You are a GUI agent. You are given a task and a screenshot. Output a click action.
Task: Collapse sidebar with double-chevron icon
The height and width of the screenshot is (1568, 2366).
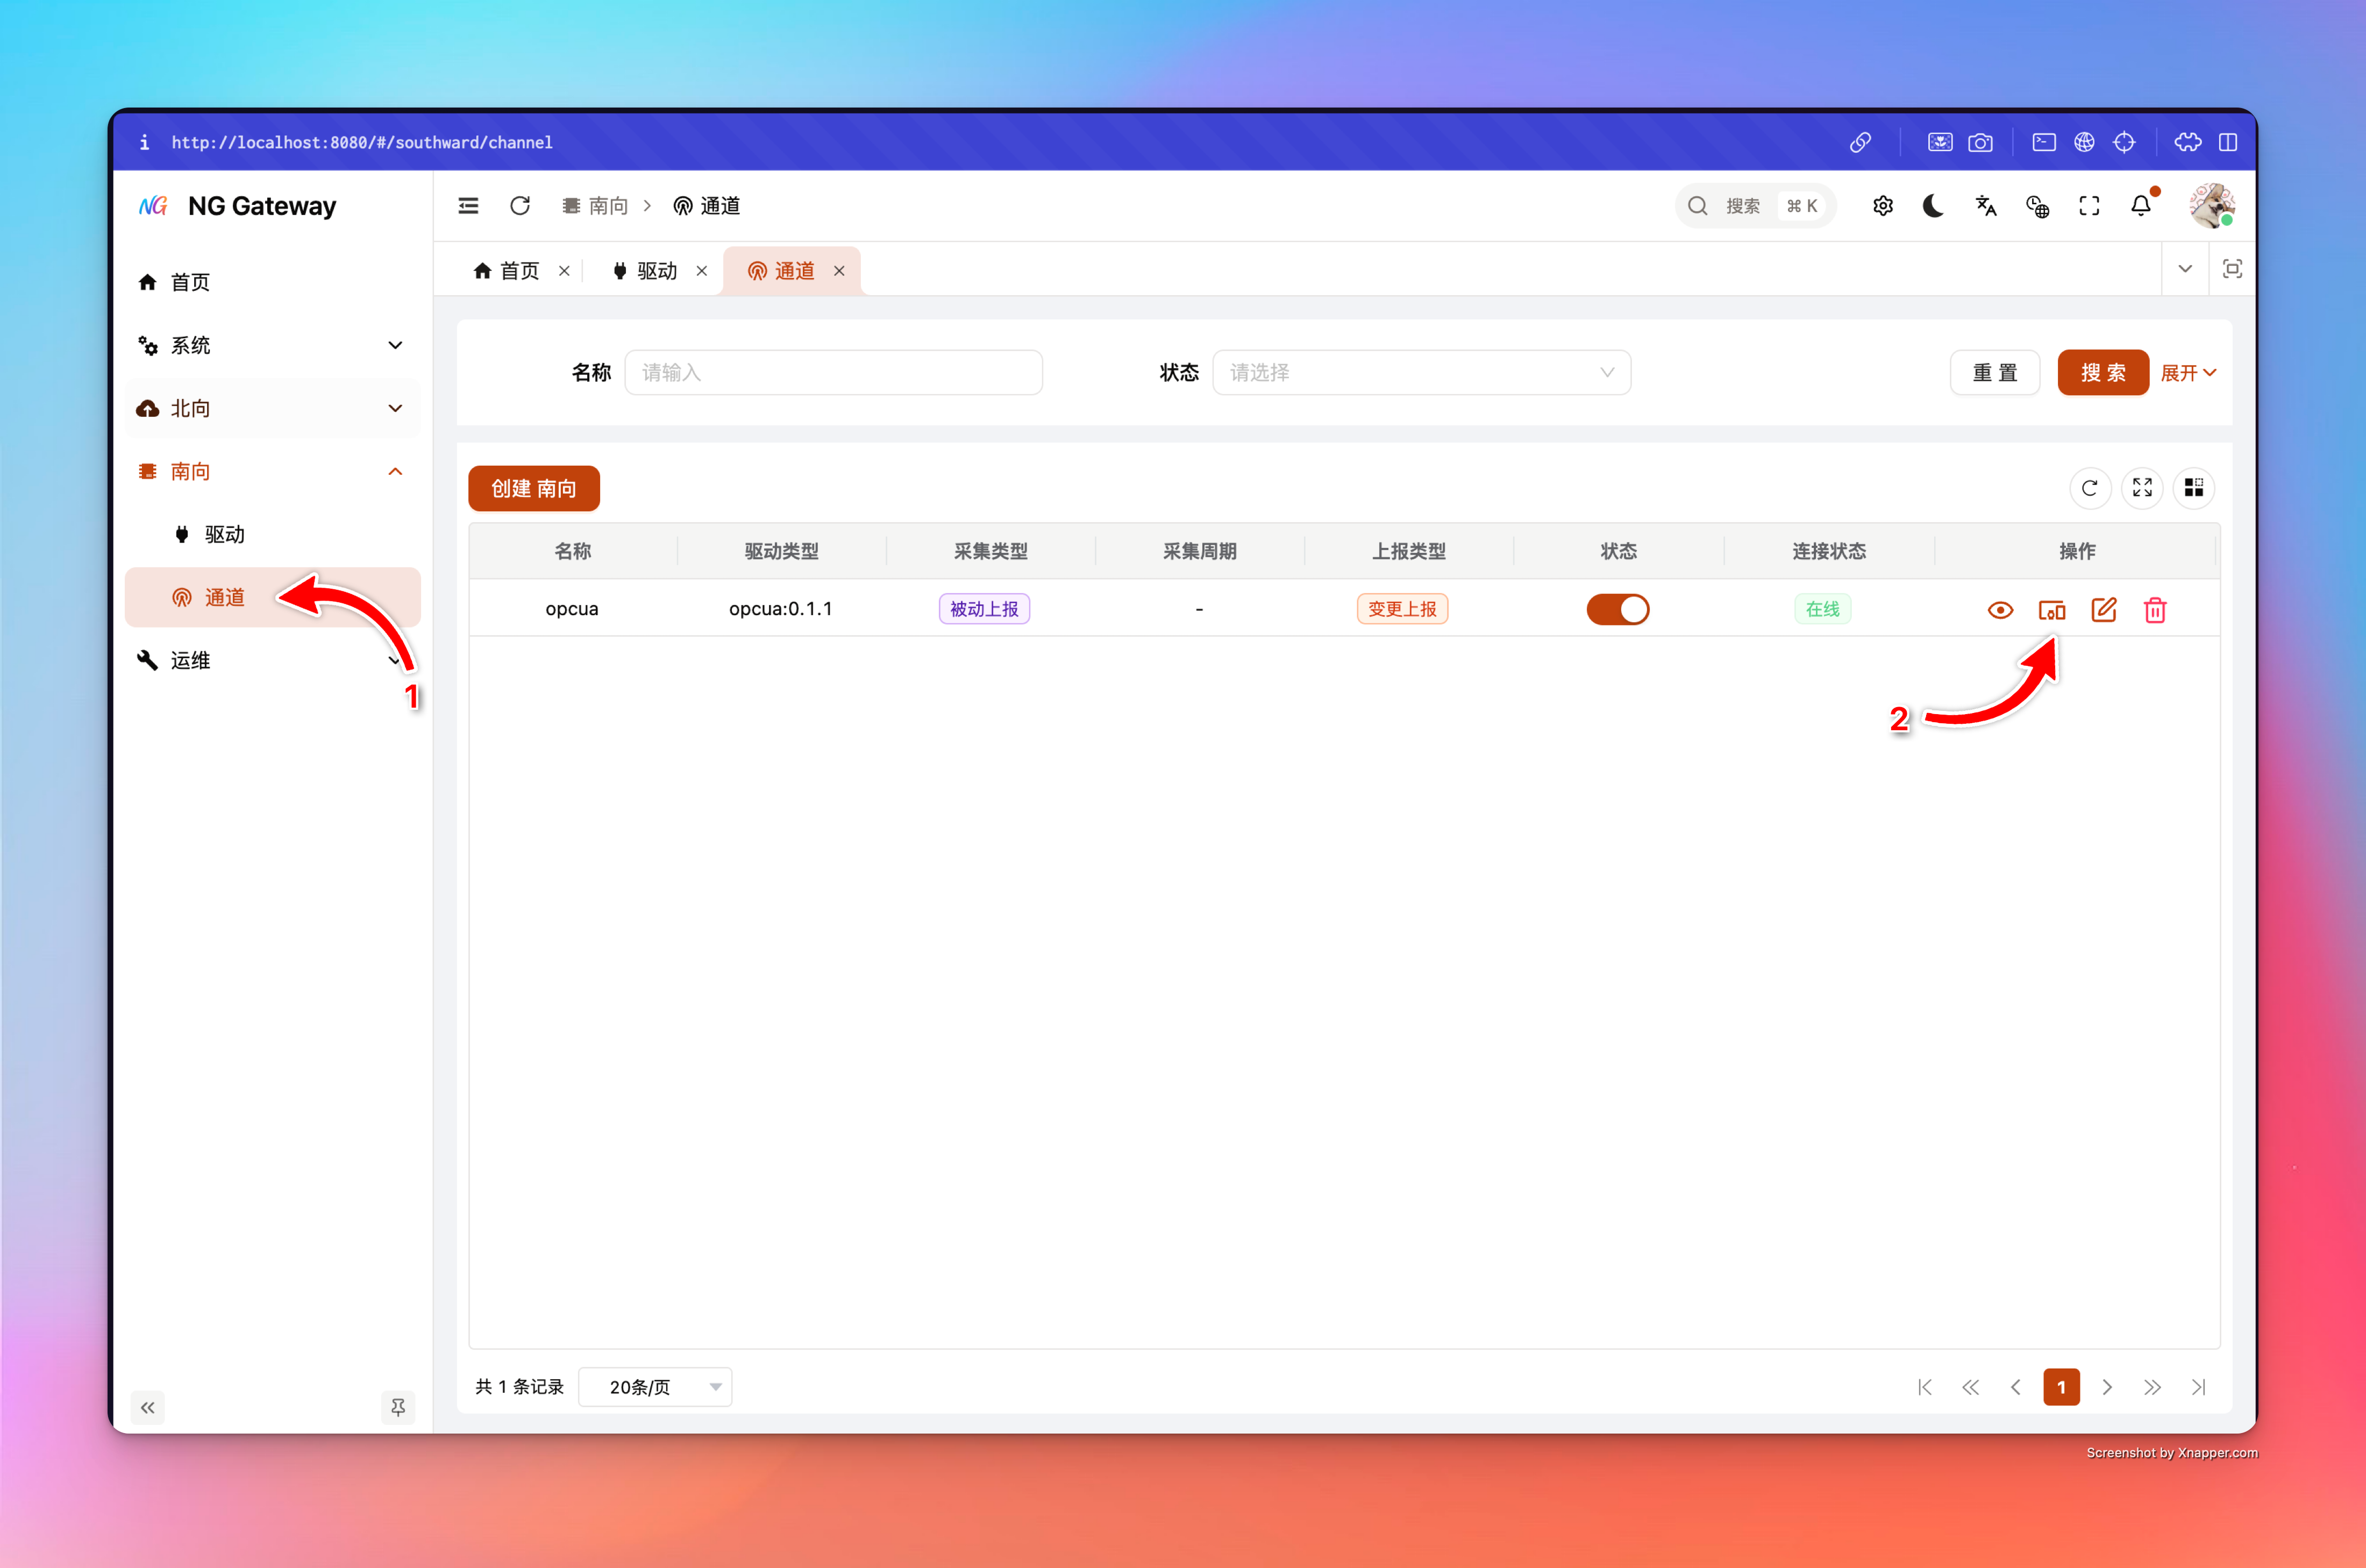pyautogui.click(x=148, y=1408)
